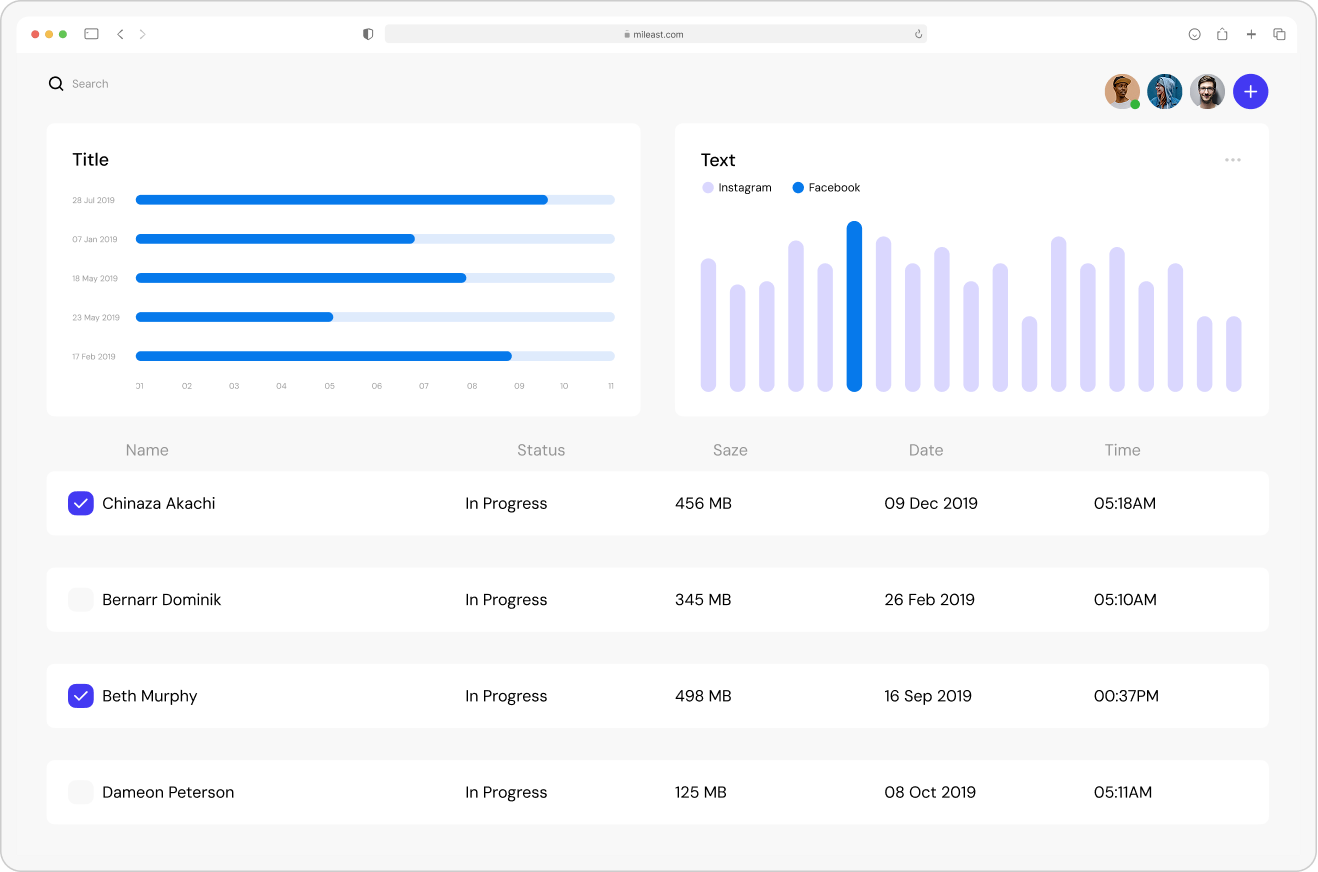Click the mileast.com address bar
This screenshot has height=872, width=1318.
pos(656,33)
